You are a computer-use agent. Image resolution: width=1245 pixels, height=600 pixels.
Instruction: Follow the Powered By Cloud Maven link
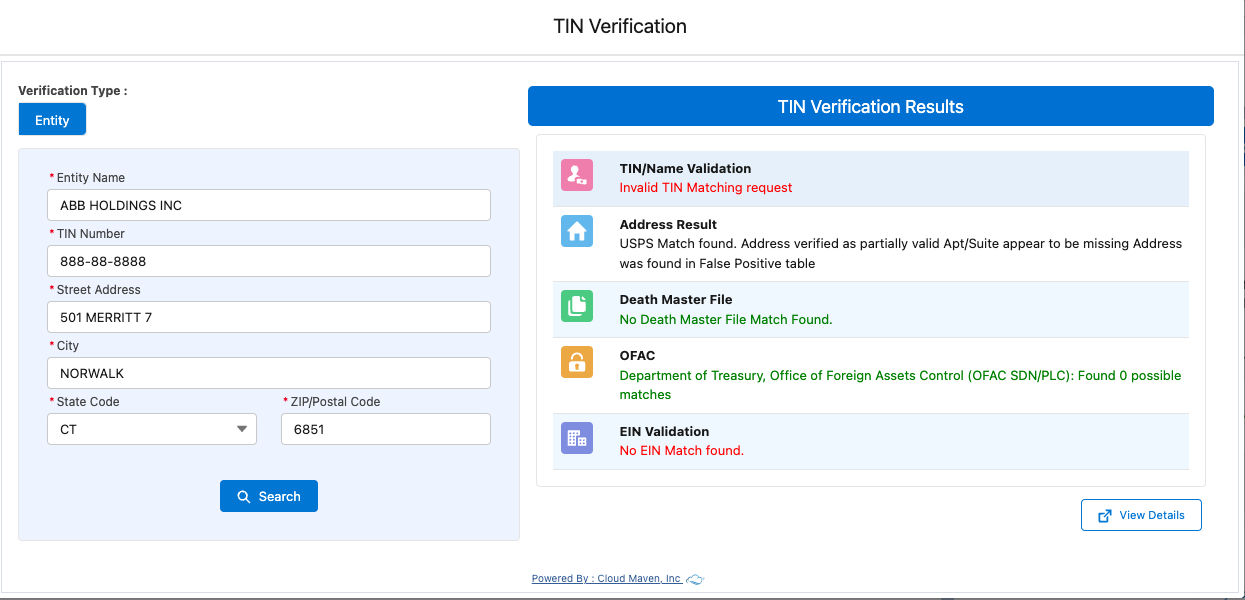(609, 578)
